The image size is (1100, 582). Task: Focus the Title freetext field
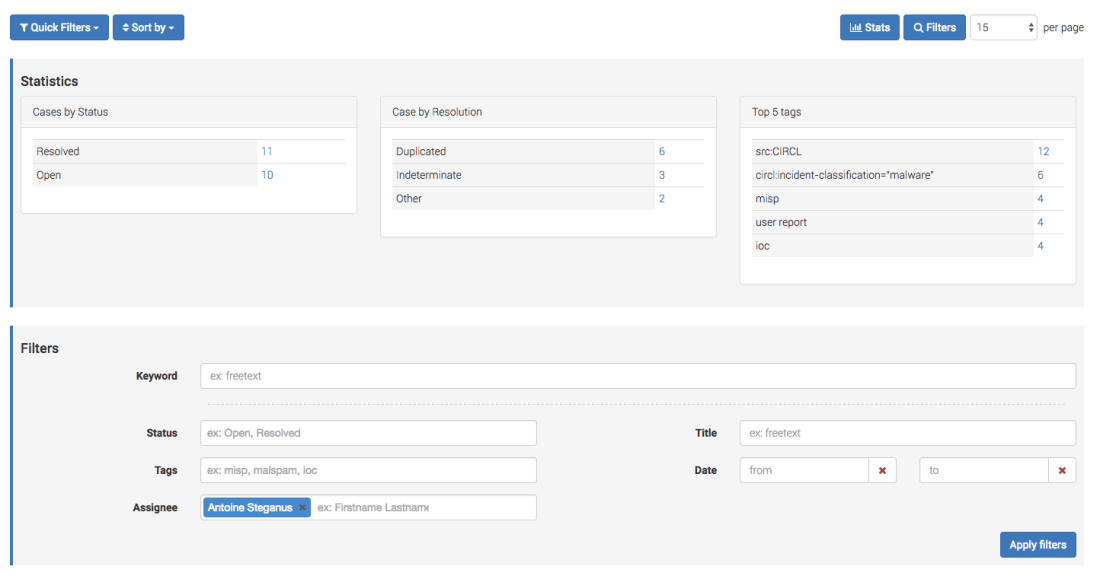point(907,433)
